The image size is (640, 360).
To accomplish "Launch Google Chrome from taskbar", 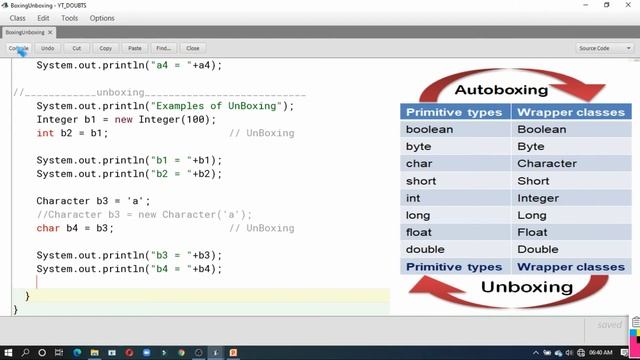I will (181, 353).
